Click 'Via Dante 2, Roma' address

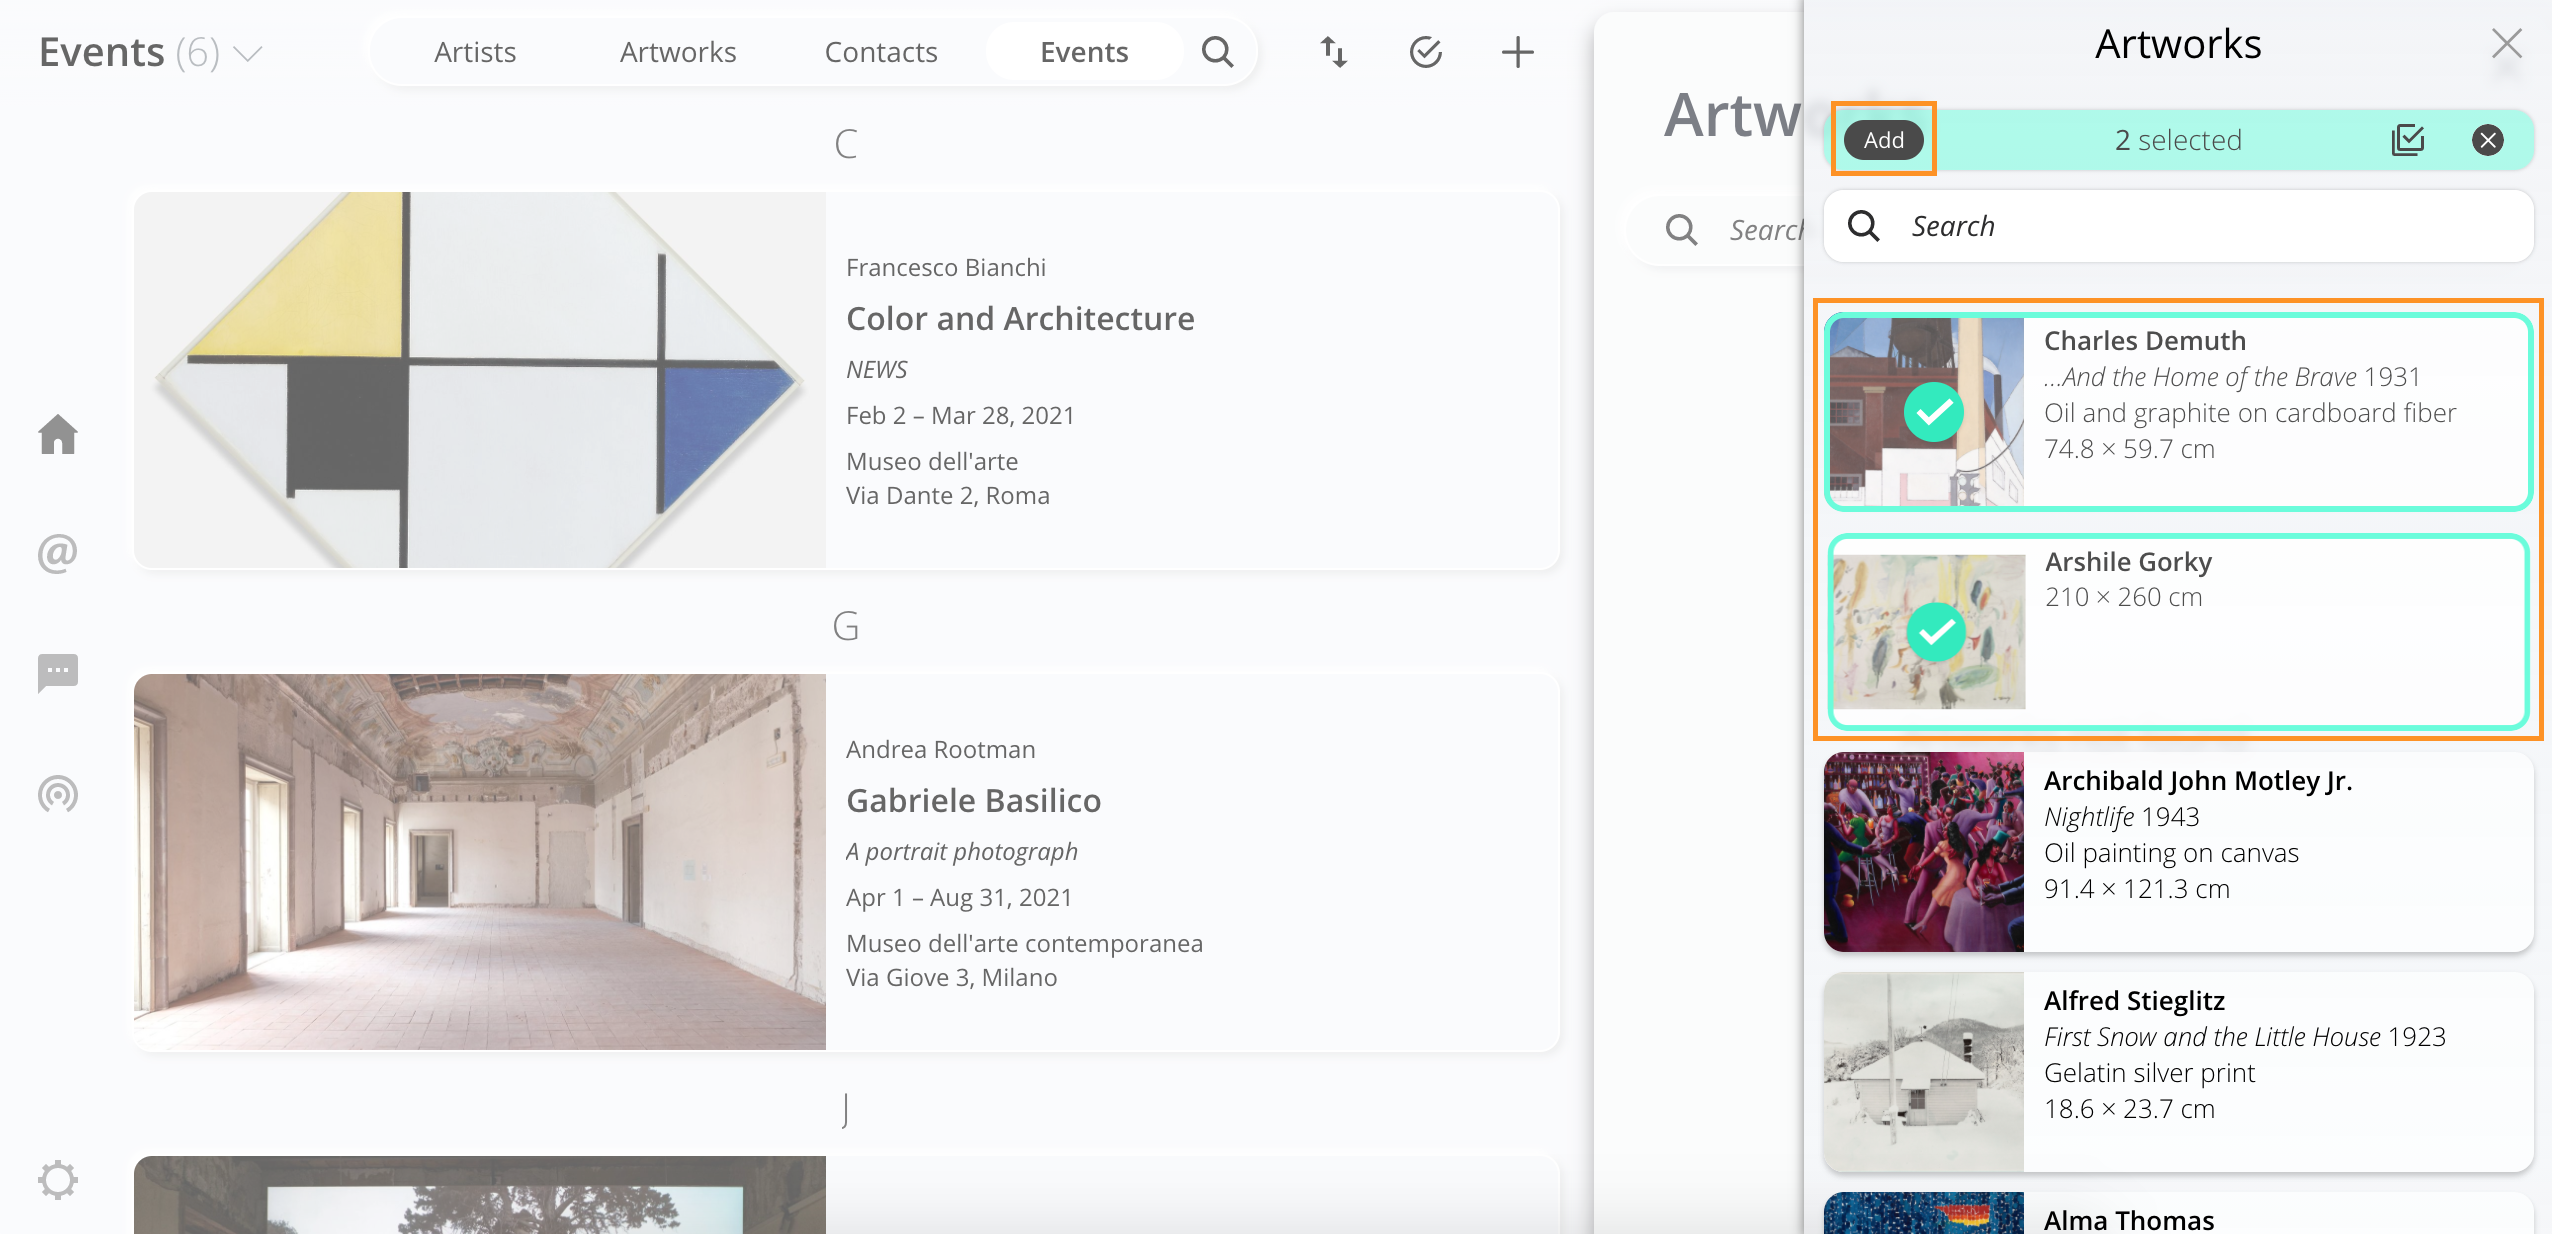pos(947,496)
